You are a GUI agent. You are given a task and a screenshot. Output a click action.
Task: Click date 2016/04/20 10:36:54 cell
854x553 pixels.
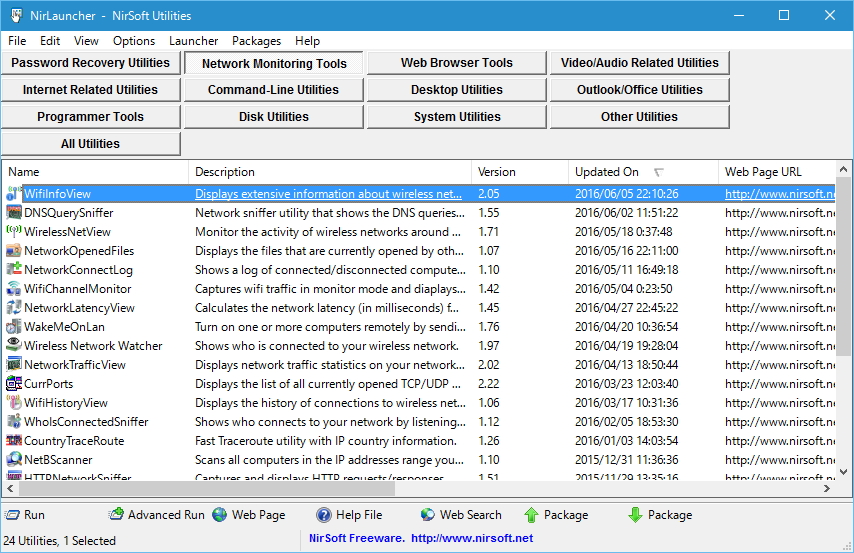click(x=626, y=327)
